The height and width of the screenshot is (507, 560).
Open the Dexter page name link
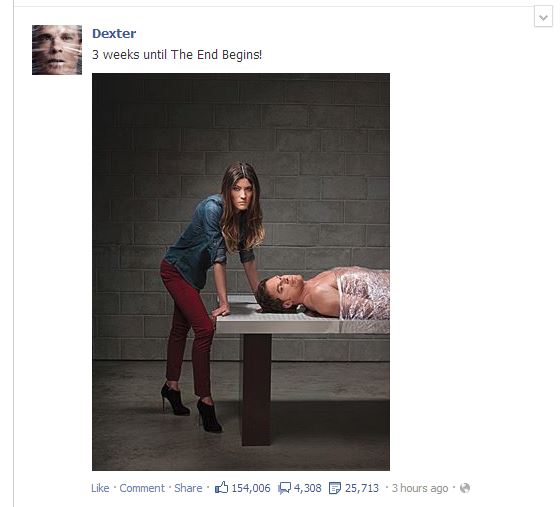click(114, 34)
